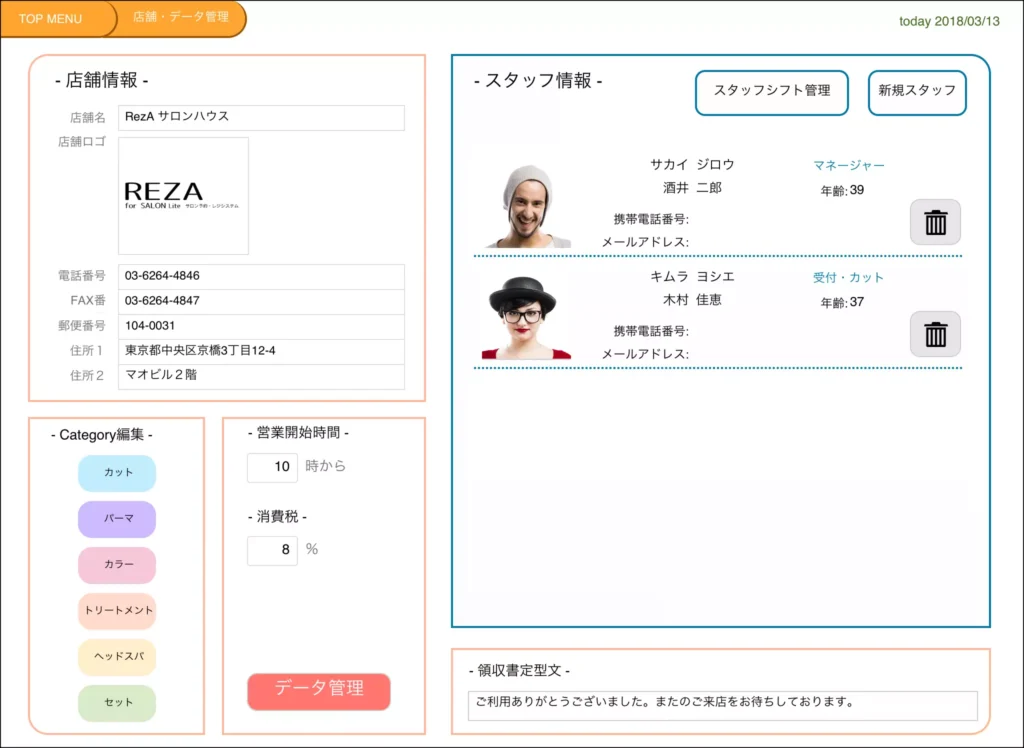The width and height of the screenshot is (1024, 748).
Task: Click the 営業開始時間 hour field
Action: click(272, 467)
